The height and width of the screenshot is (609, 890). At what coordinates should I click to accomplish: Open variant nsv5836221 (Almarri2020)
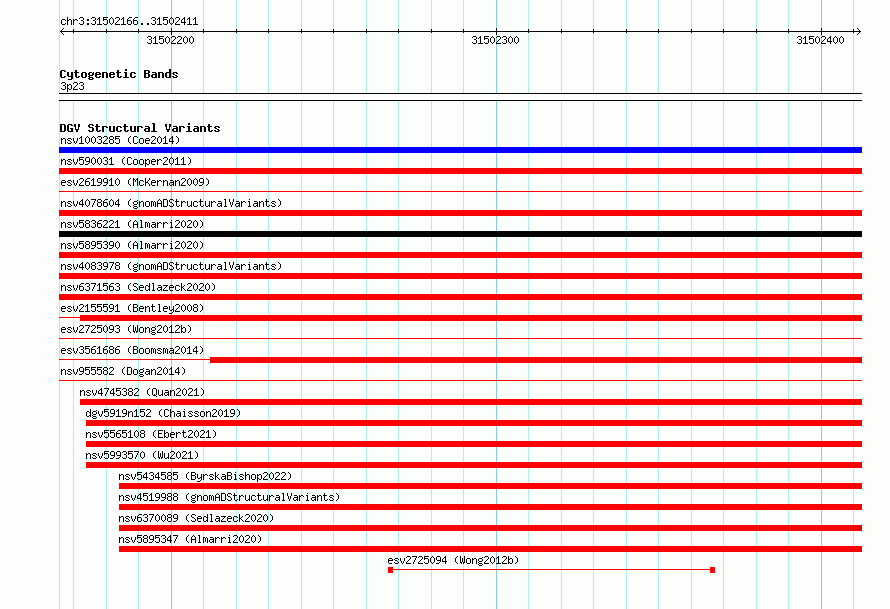132,224
